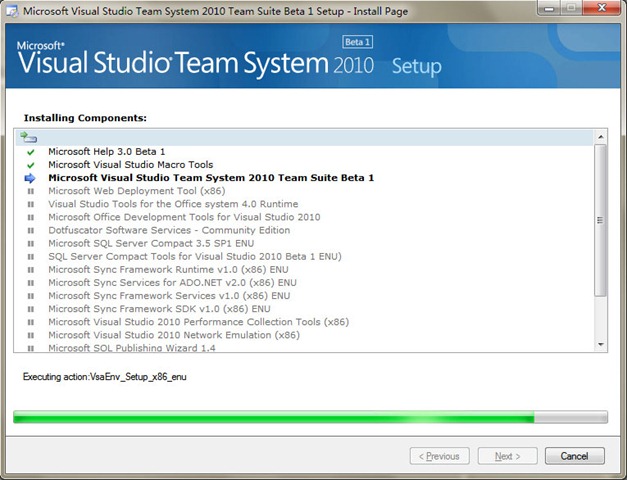Screen dimensions: 627x480
Task: Click the component list scrollbar thumb
Action: tap(601, 220)
